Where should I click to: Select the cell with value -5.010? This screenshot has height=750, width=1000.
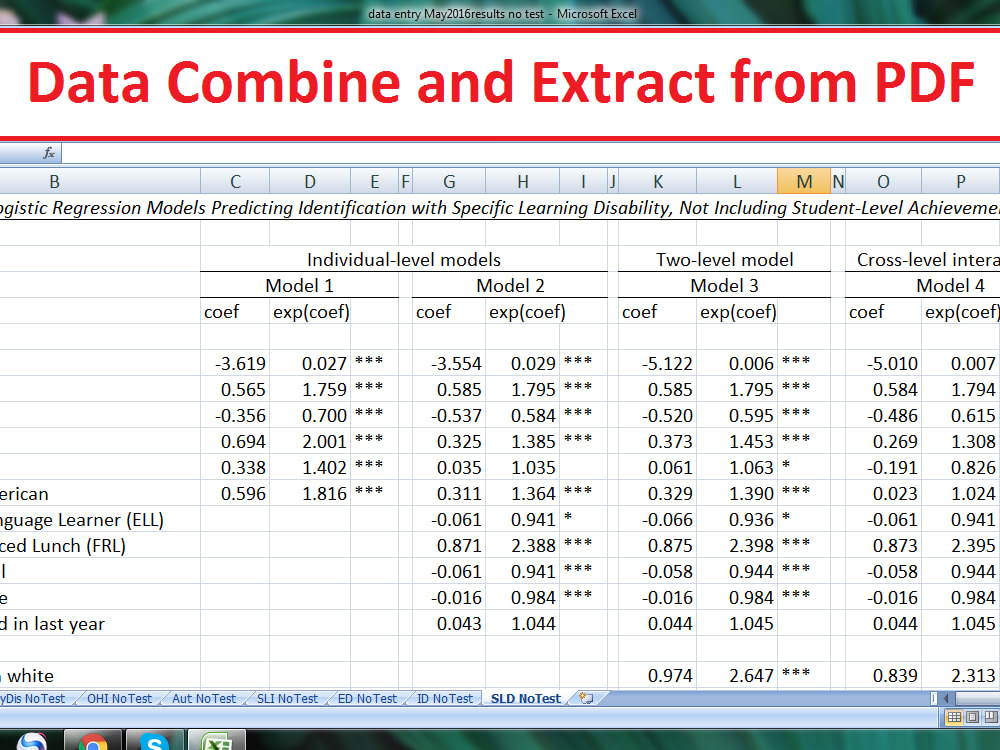click(x=883, y=364)
